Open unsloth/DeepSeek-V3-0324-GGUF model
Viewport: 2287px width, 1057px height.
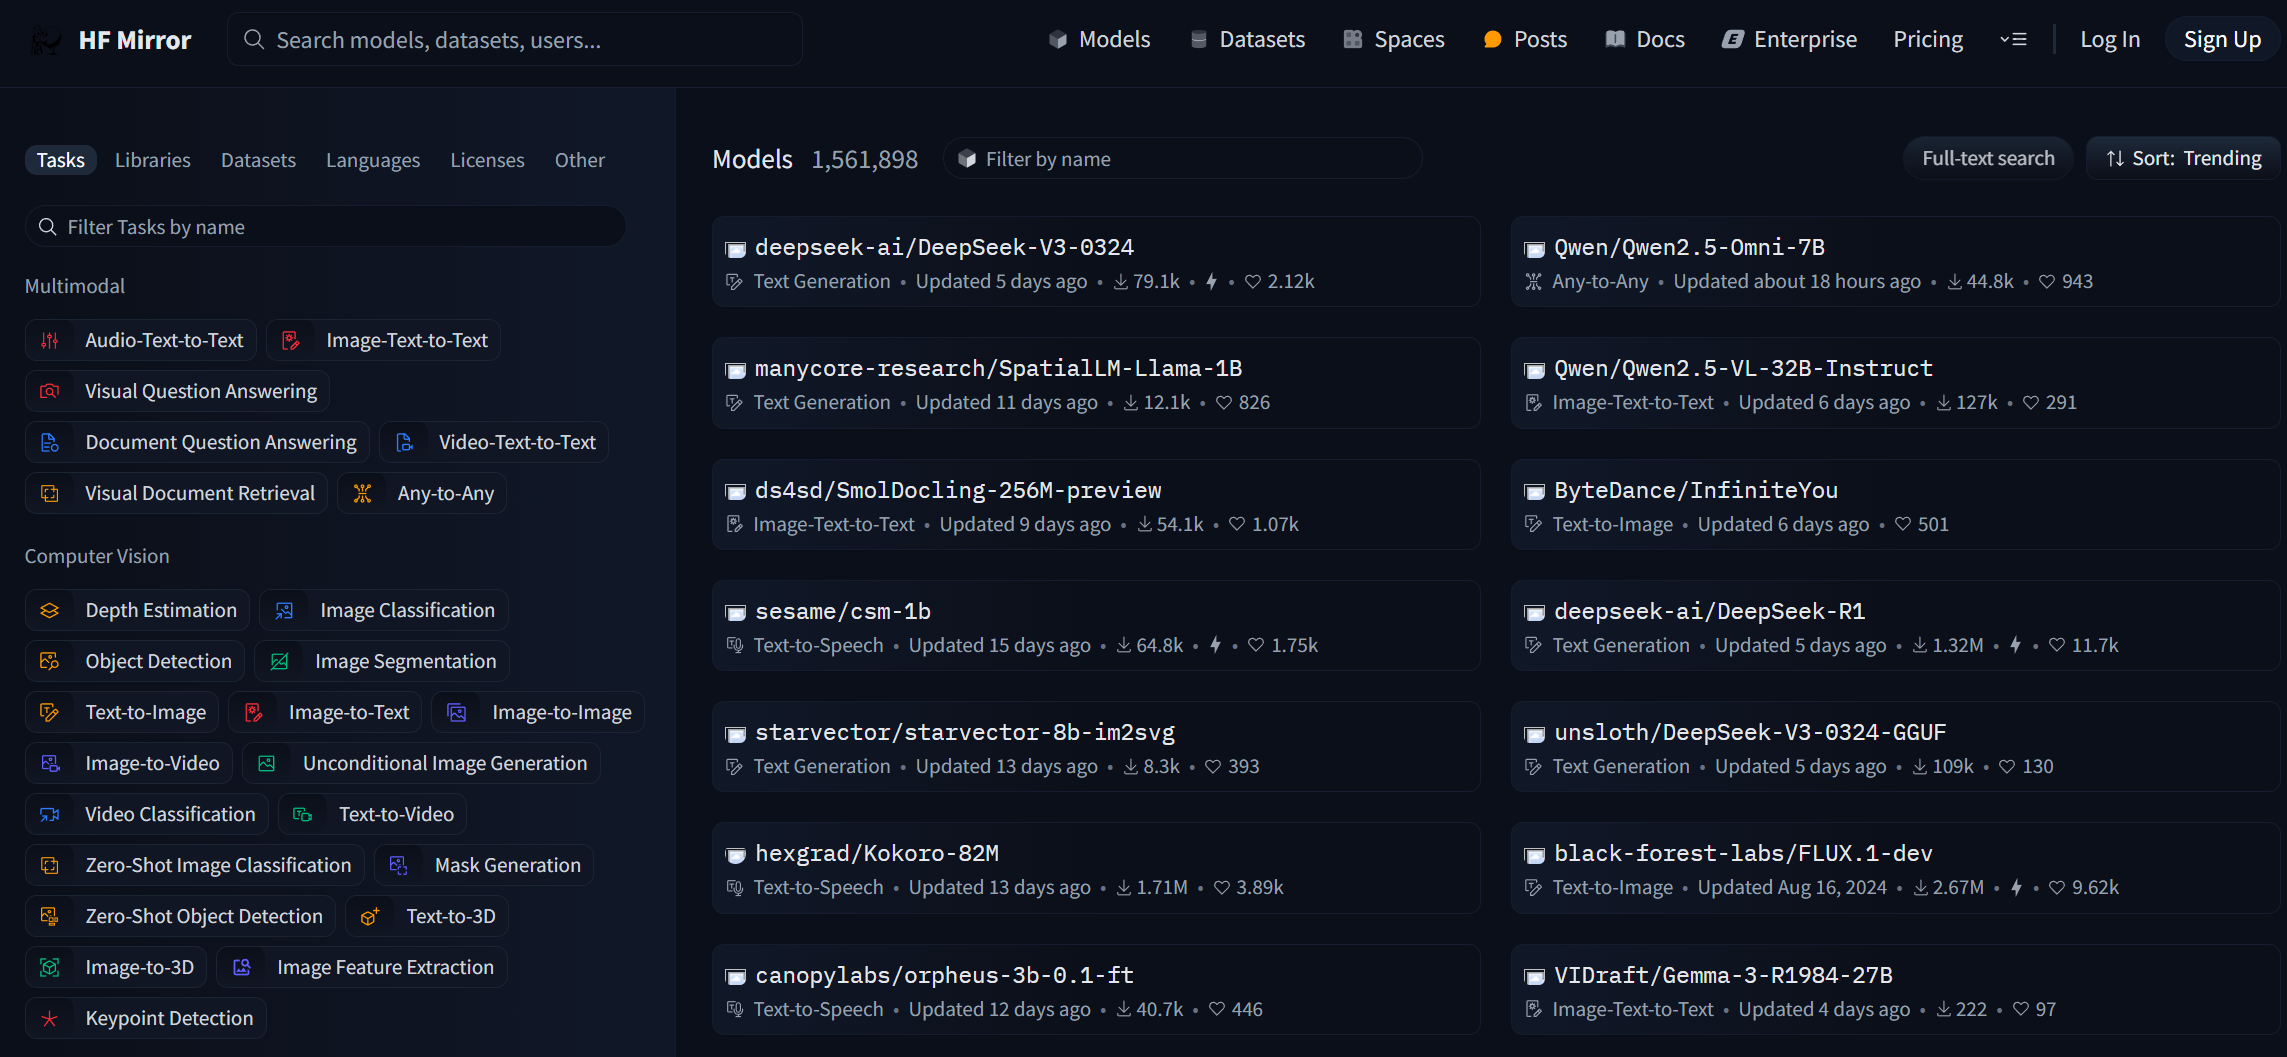[x=1895, y=747]
